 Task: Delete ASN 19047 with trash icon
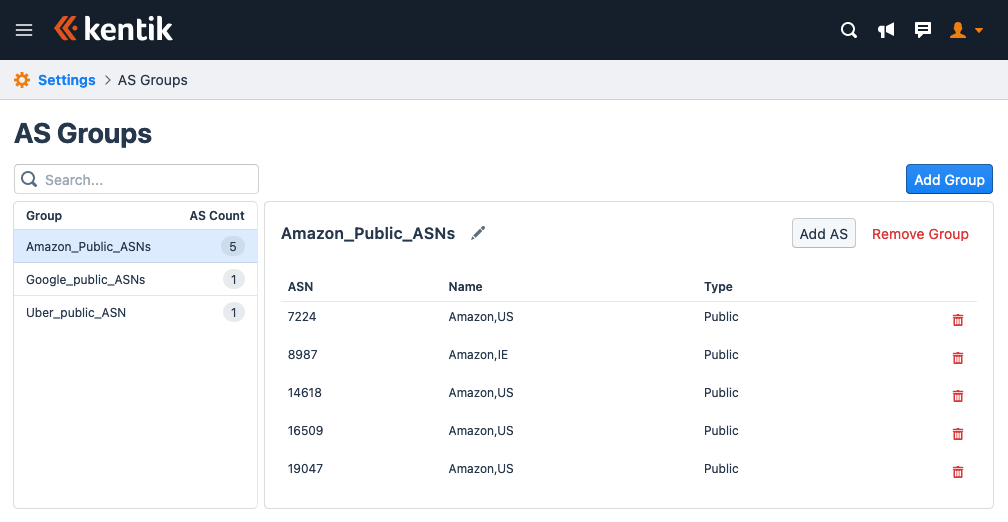958,471
